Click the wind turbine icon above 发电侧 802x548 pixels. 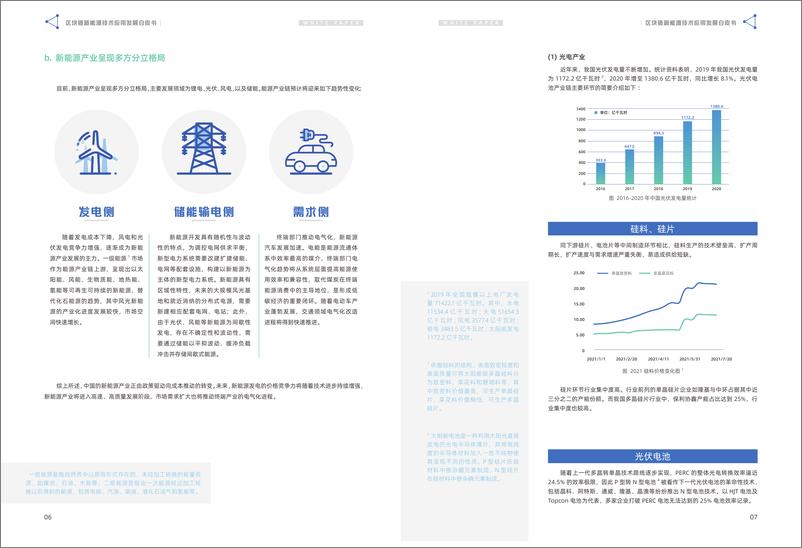(96, 152)
